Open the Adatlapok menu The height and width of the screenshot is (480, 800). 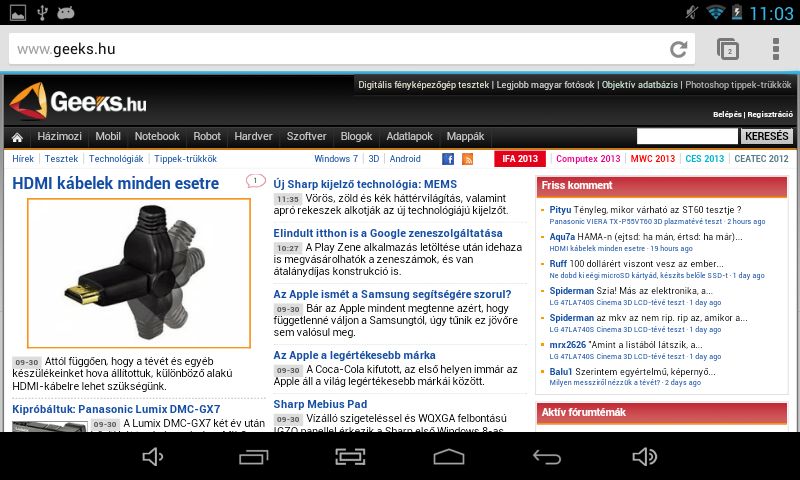[409, 137]
